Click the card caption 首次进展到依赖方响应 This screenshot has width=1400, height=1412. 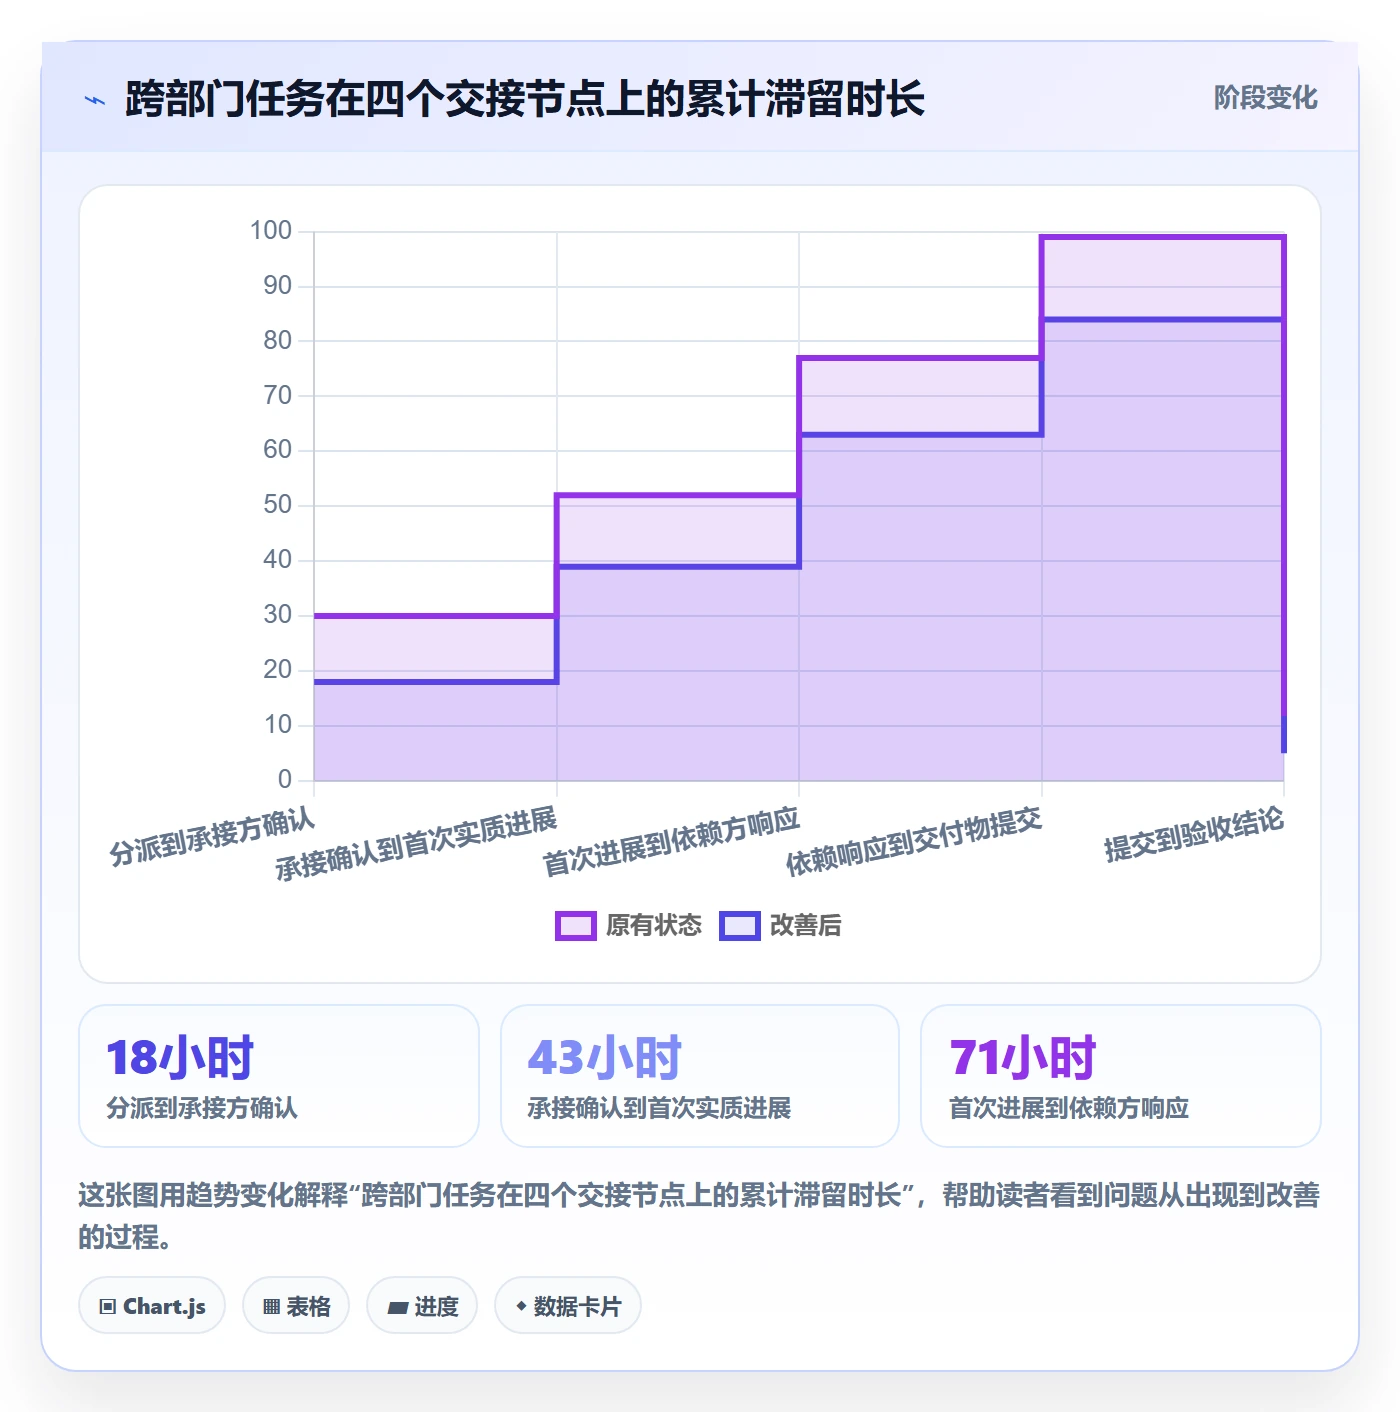point(1069,1108)
